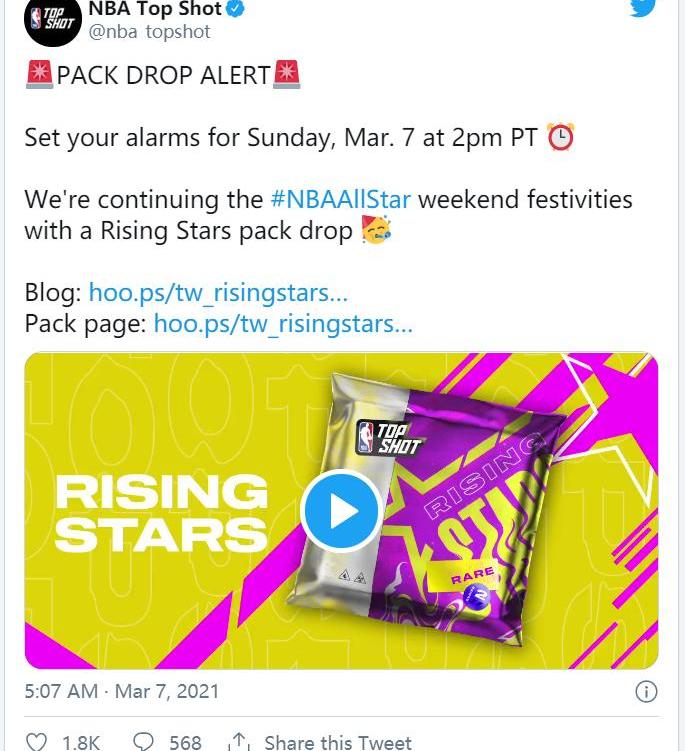Open the Twitter bird logo
Image resolution: width=685 pixels, height=751 pixels.
click(642, 7)
